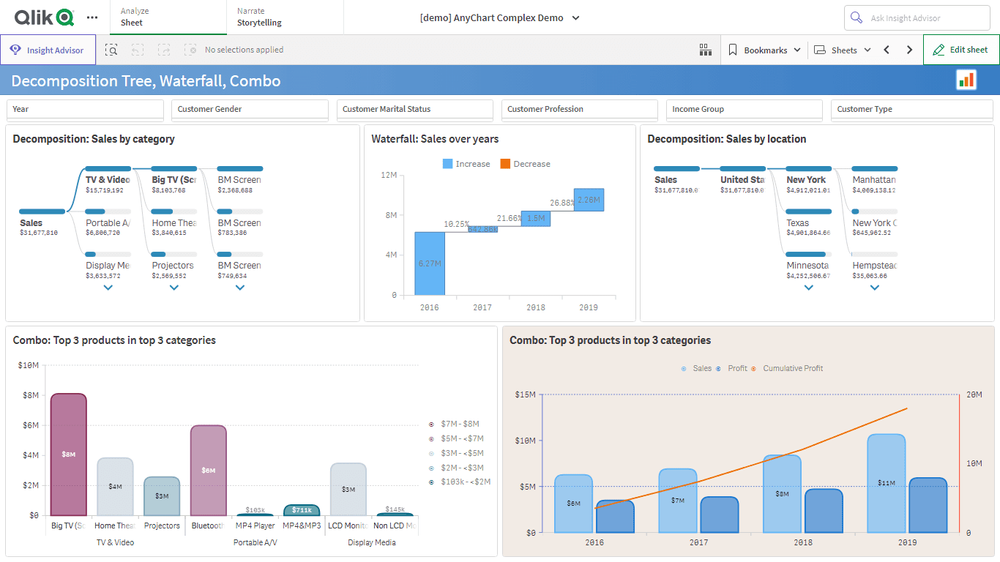Click the bar chart icon in title bar

(966, 80)
